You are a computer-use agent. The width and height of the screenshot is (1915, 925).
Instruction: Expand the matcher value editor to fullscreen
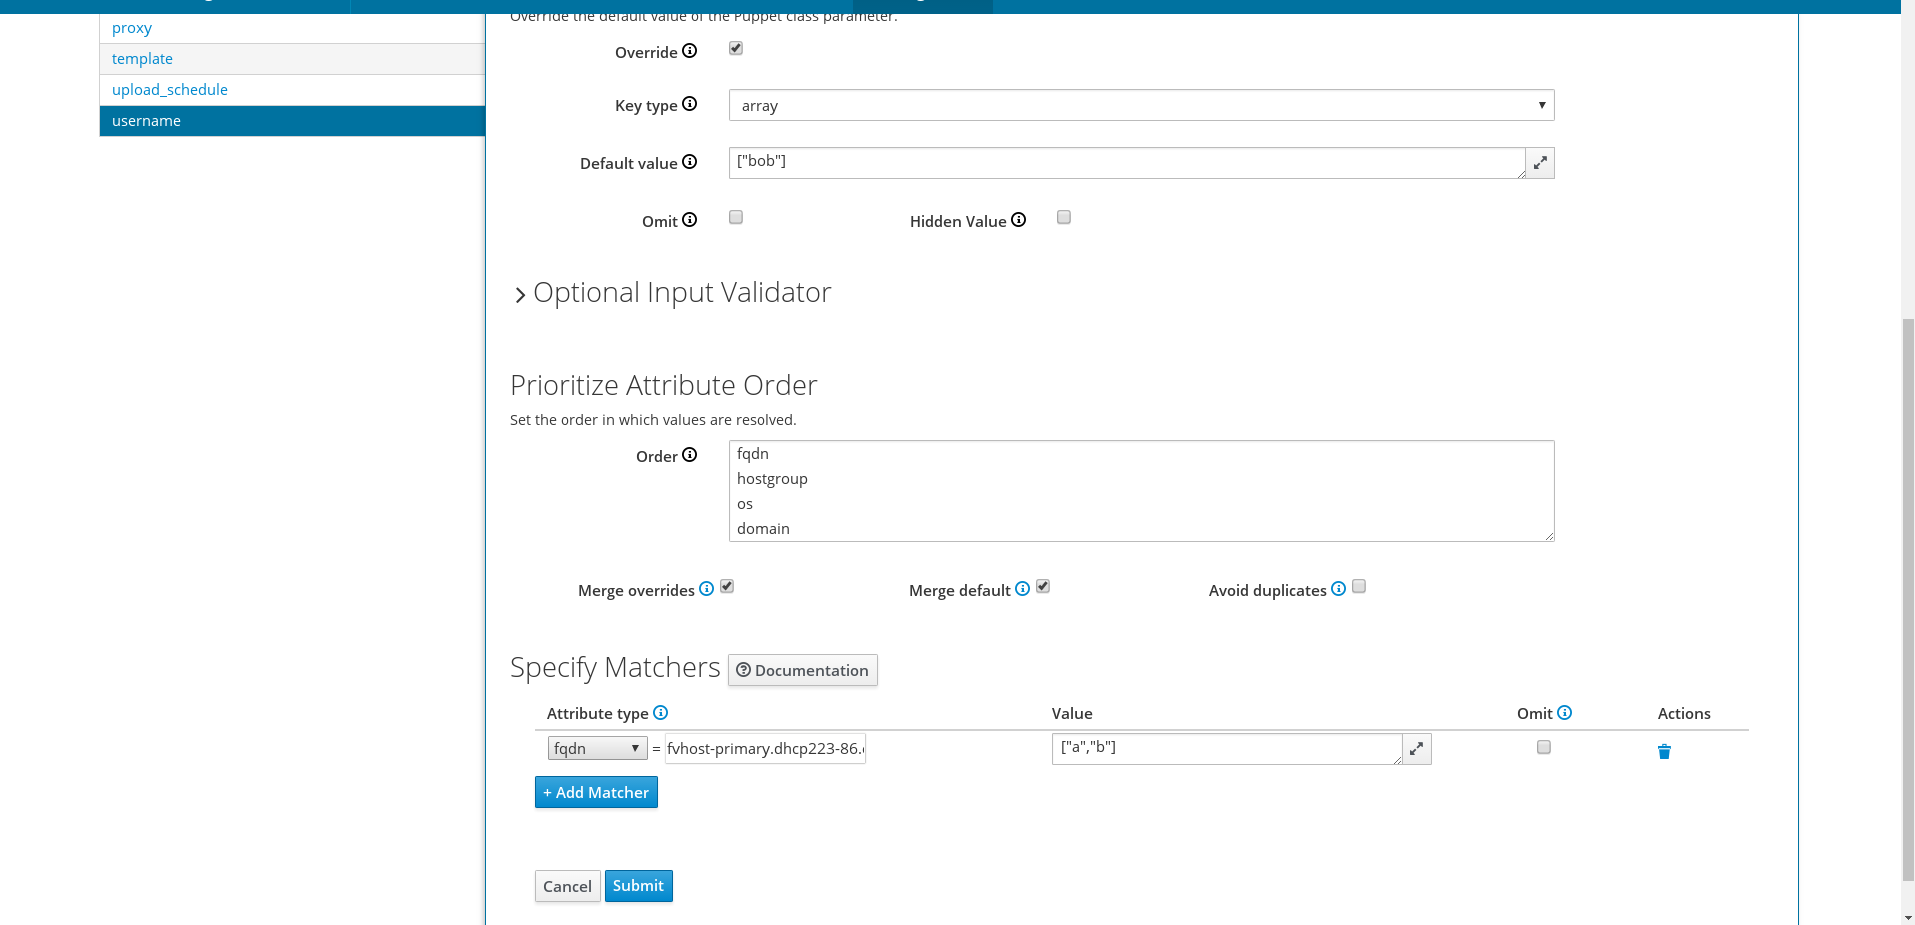tap(1417, 749)
